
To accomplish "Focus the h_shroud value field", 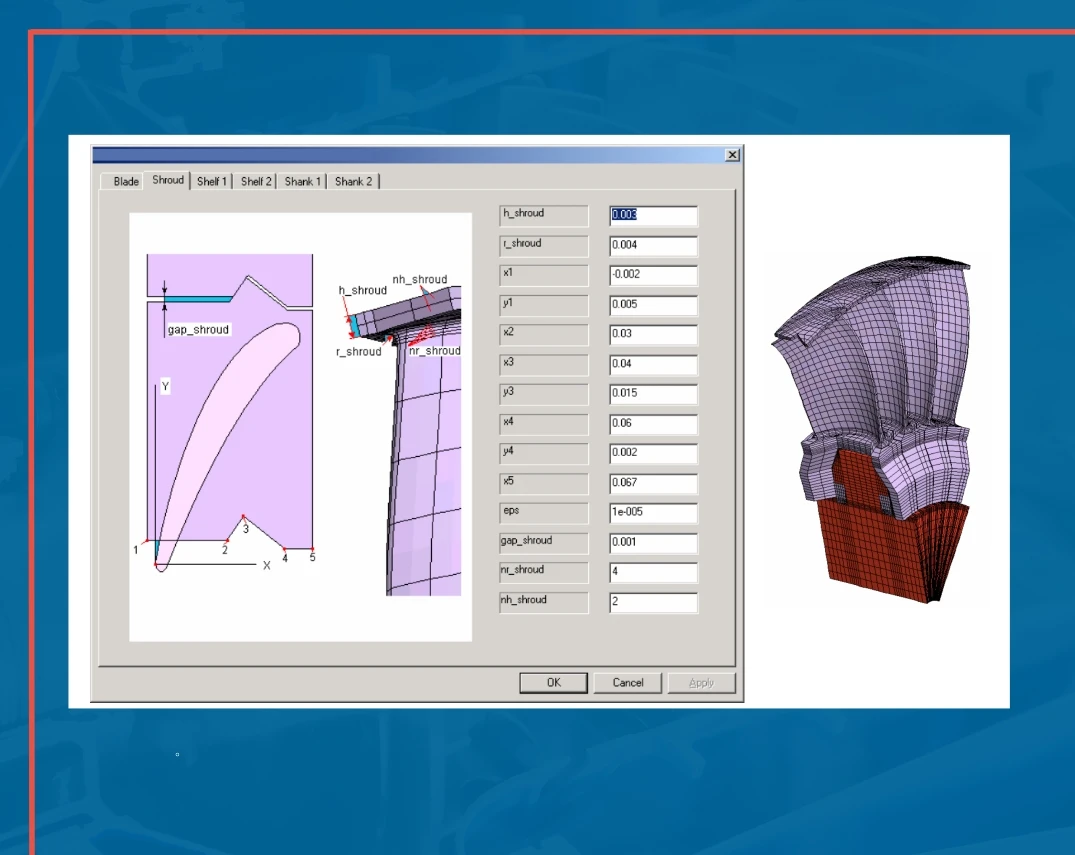I will pyautogui.click(x=653, y=215).
